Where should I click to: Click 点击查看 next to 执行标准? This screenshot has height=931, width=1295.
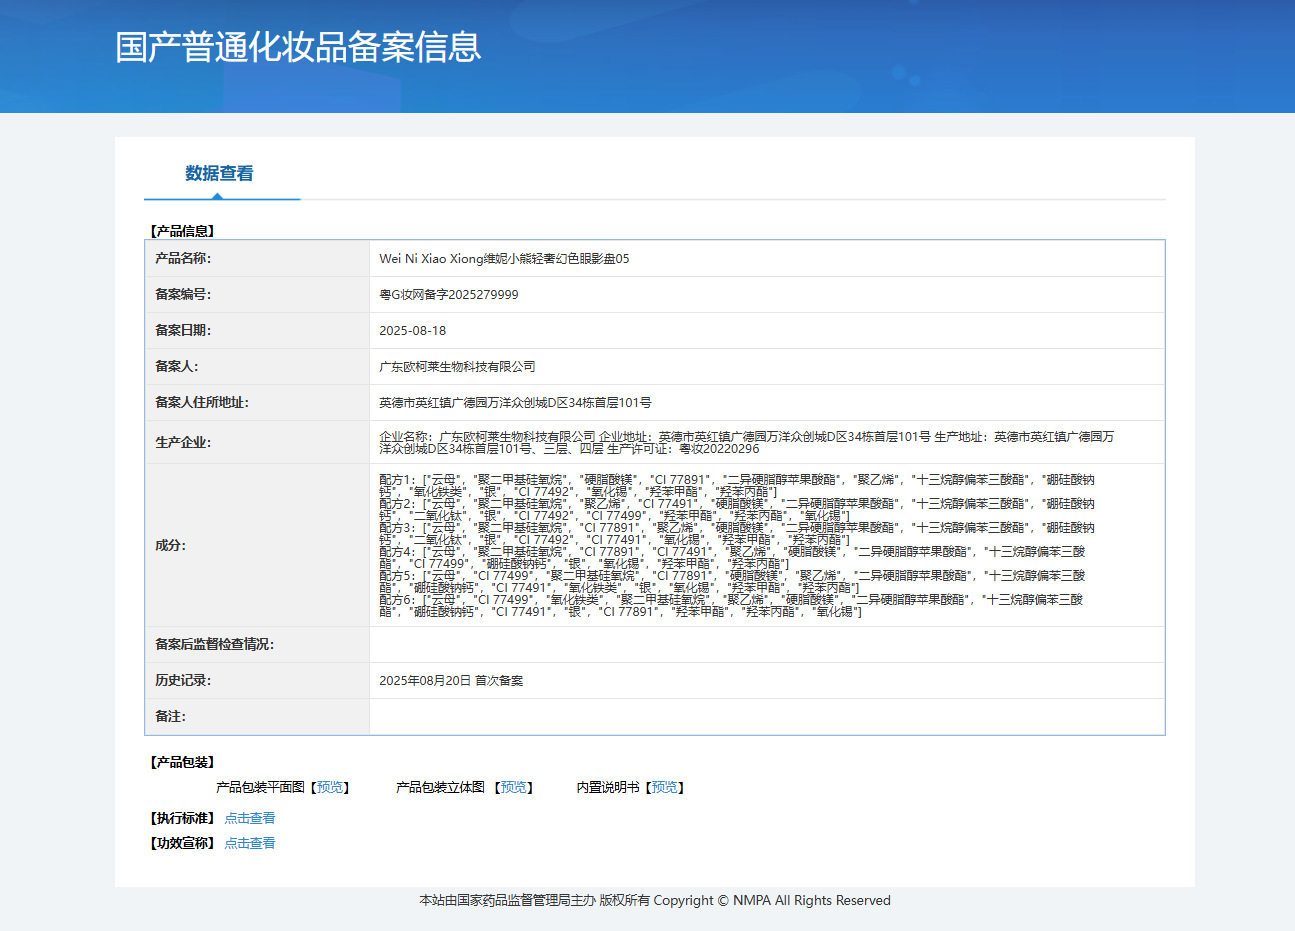(x=249, y=818)
